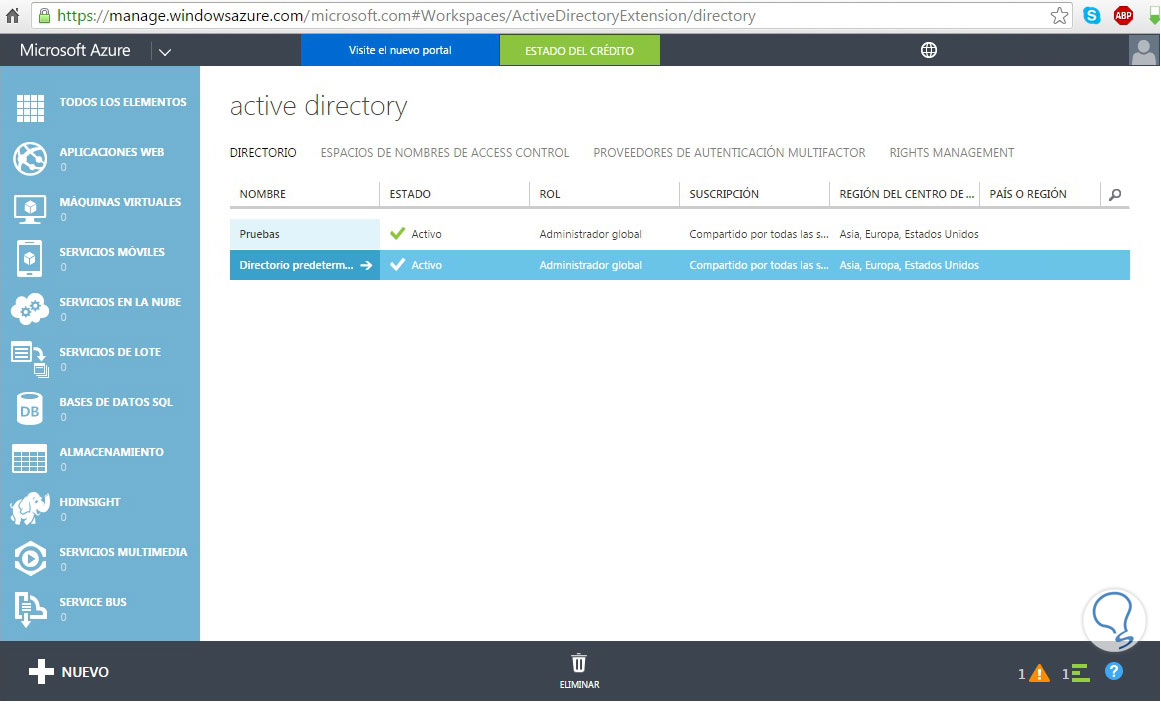
Task: Open the user account avatar
Action: tap(1143, 50)
